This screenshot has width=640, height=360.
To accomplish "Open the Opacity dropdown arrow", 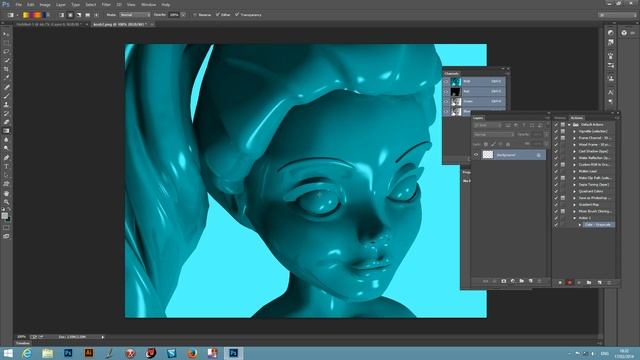I will pyautogui.click(x=183, y=15).
